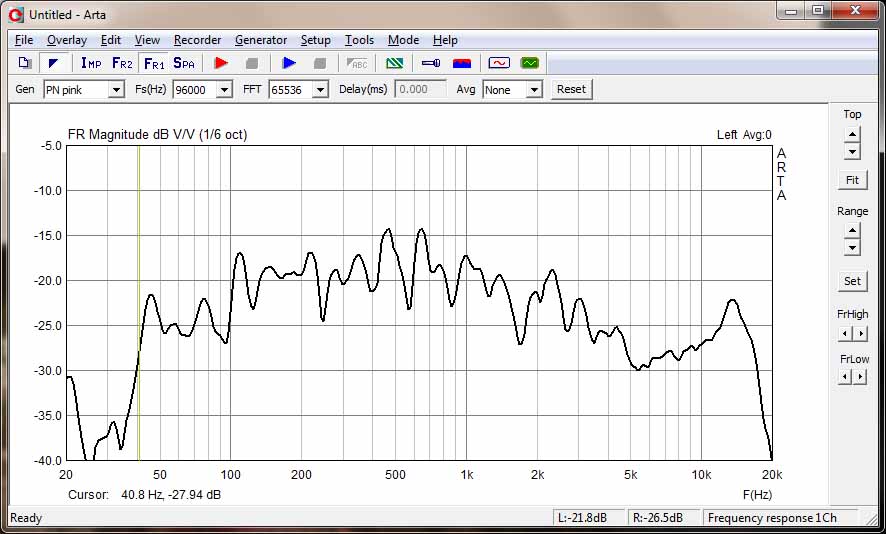The image size is (886, 534).
Task: Open the Overlay menu
Action: 67,40
